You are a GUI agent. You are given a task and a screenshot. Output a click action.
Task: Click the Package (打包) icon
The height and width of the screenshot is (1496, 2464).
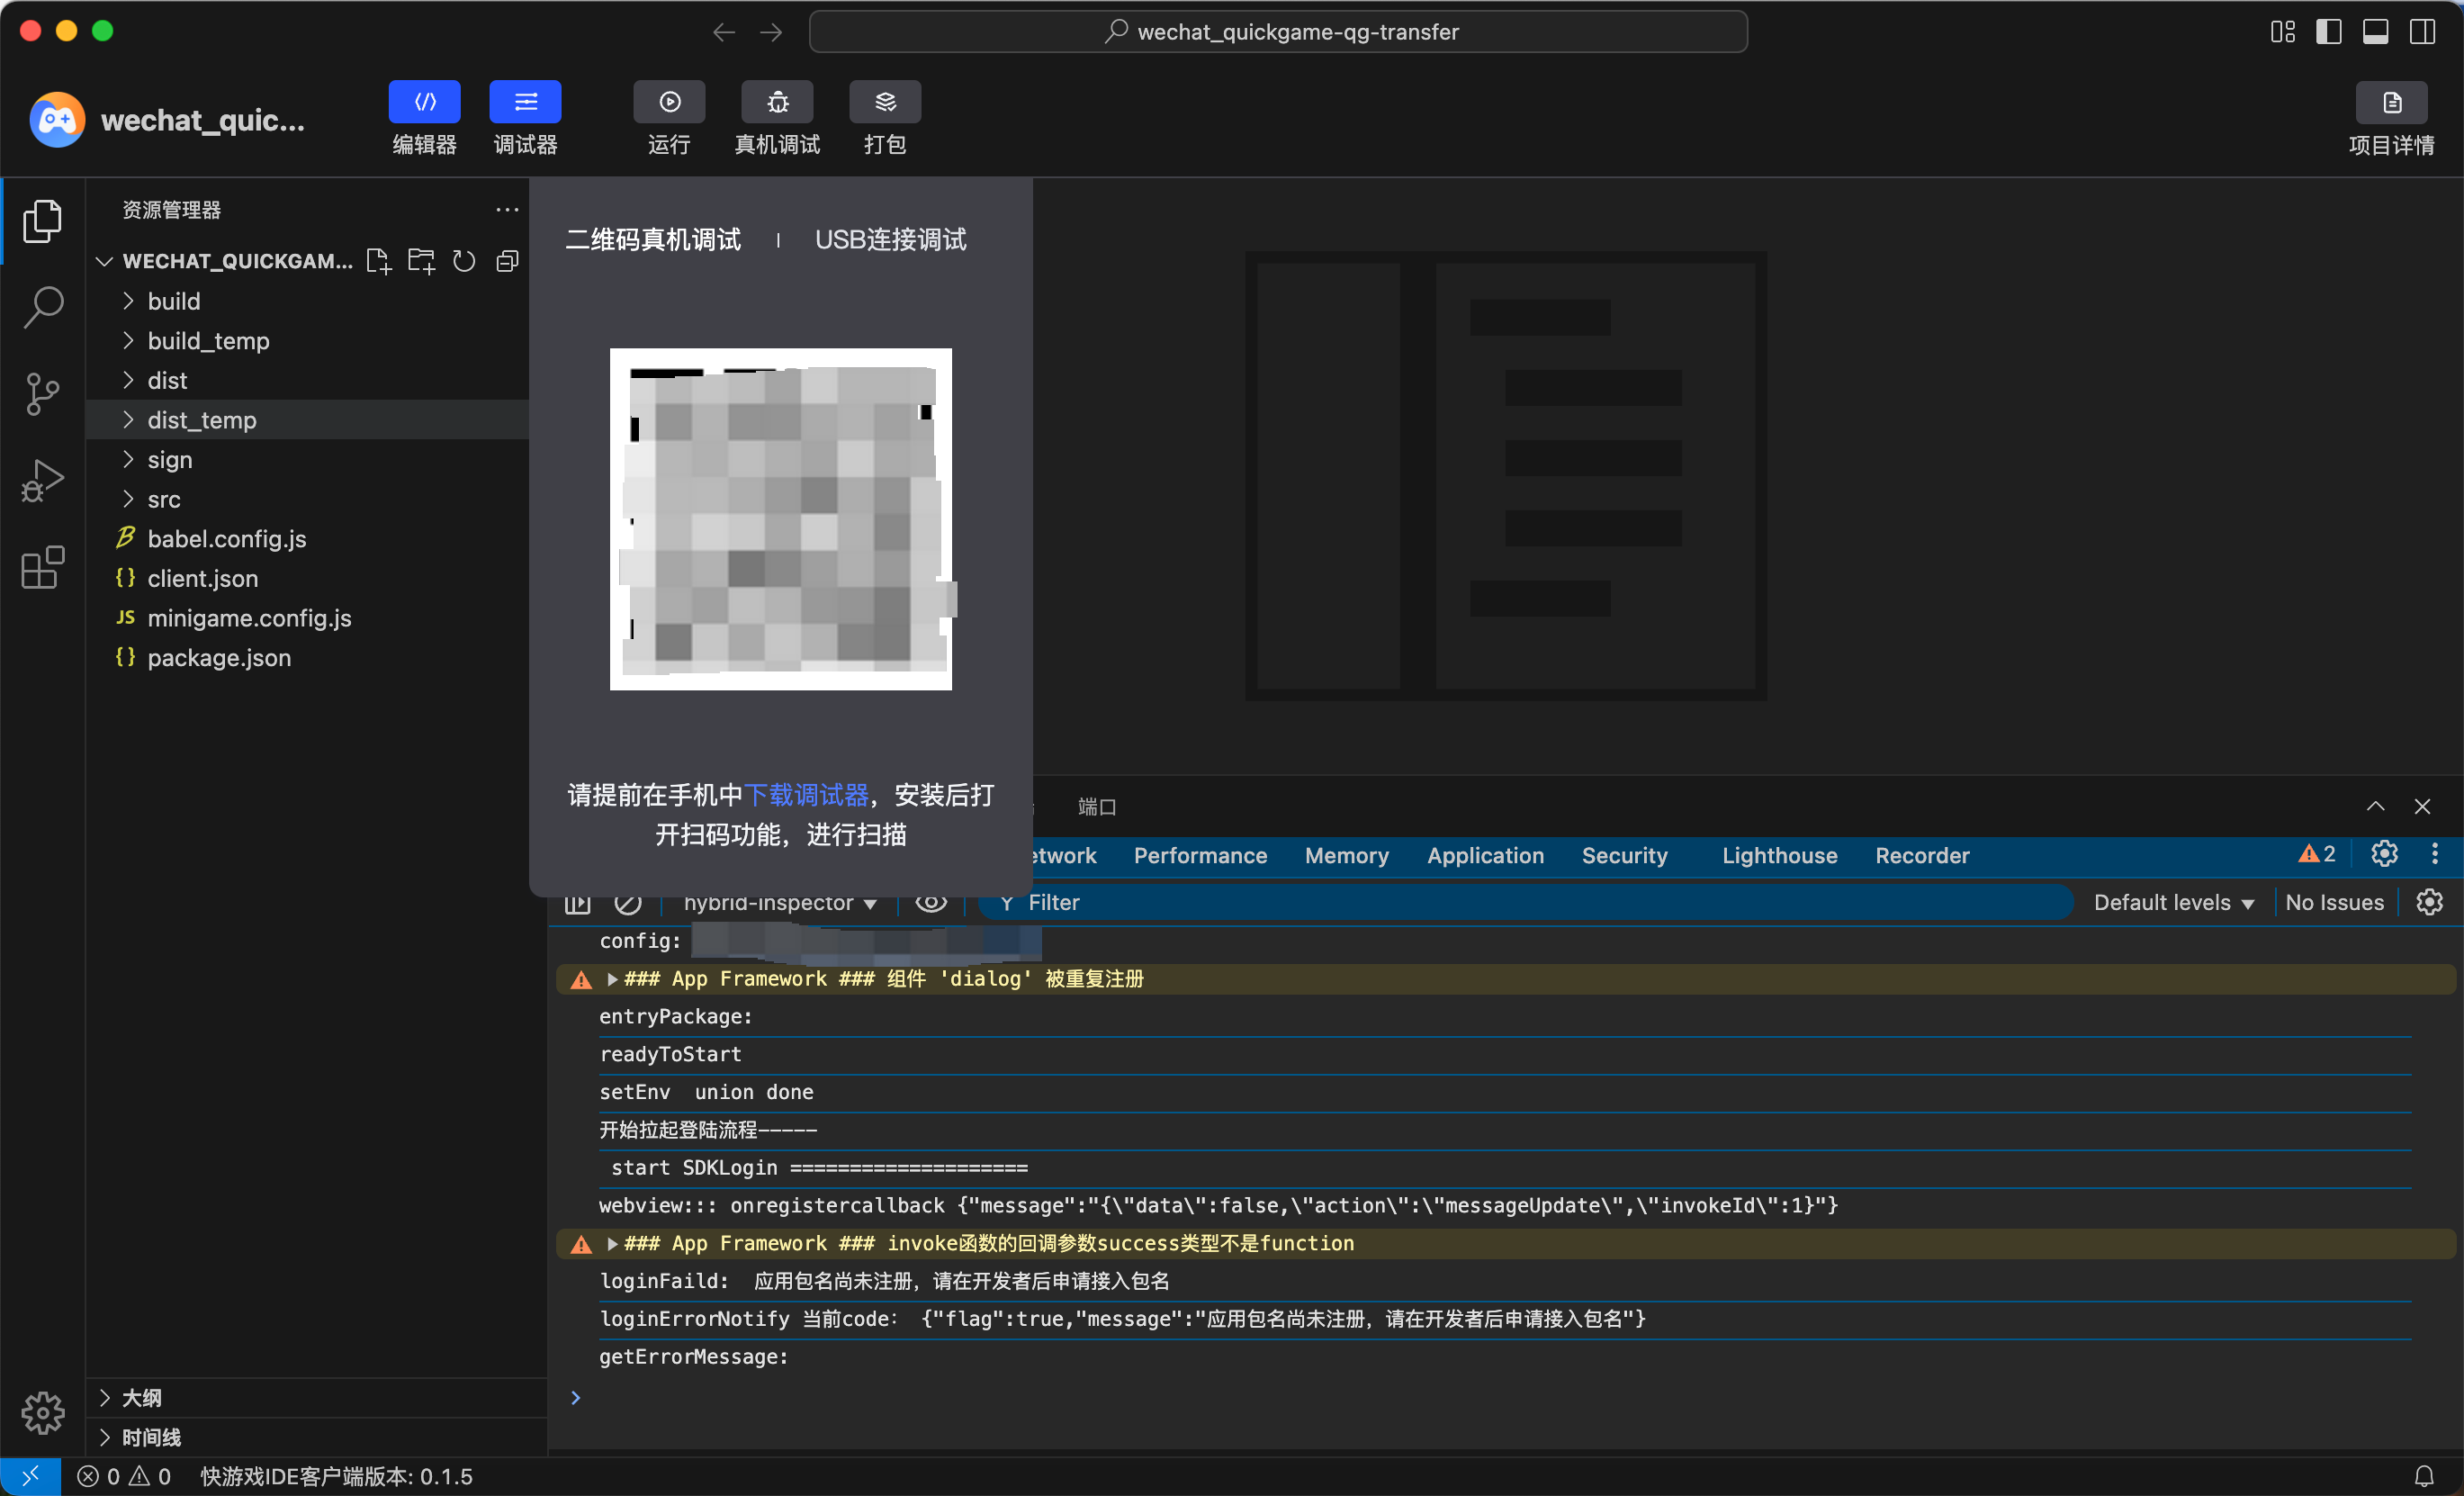pyautogui.click(x=884, y=102)
